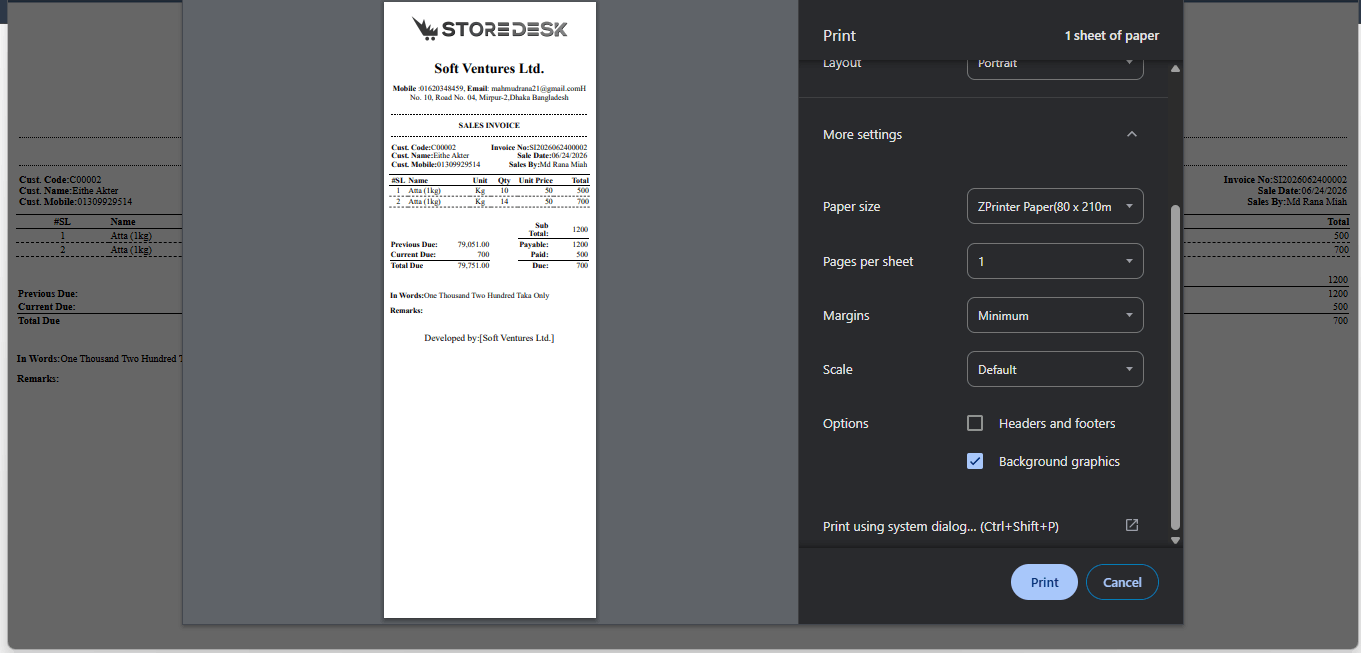
Task: Click 'Current Due:' label on background page
Action: click(x=47, y=307)
